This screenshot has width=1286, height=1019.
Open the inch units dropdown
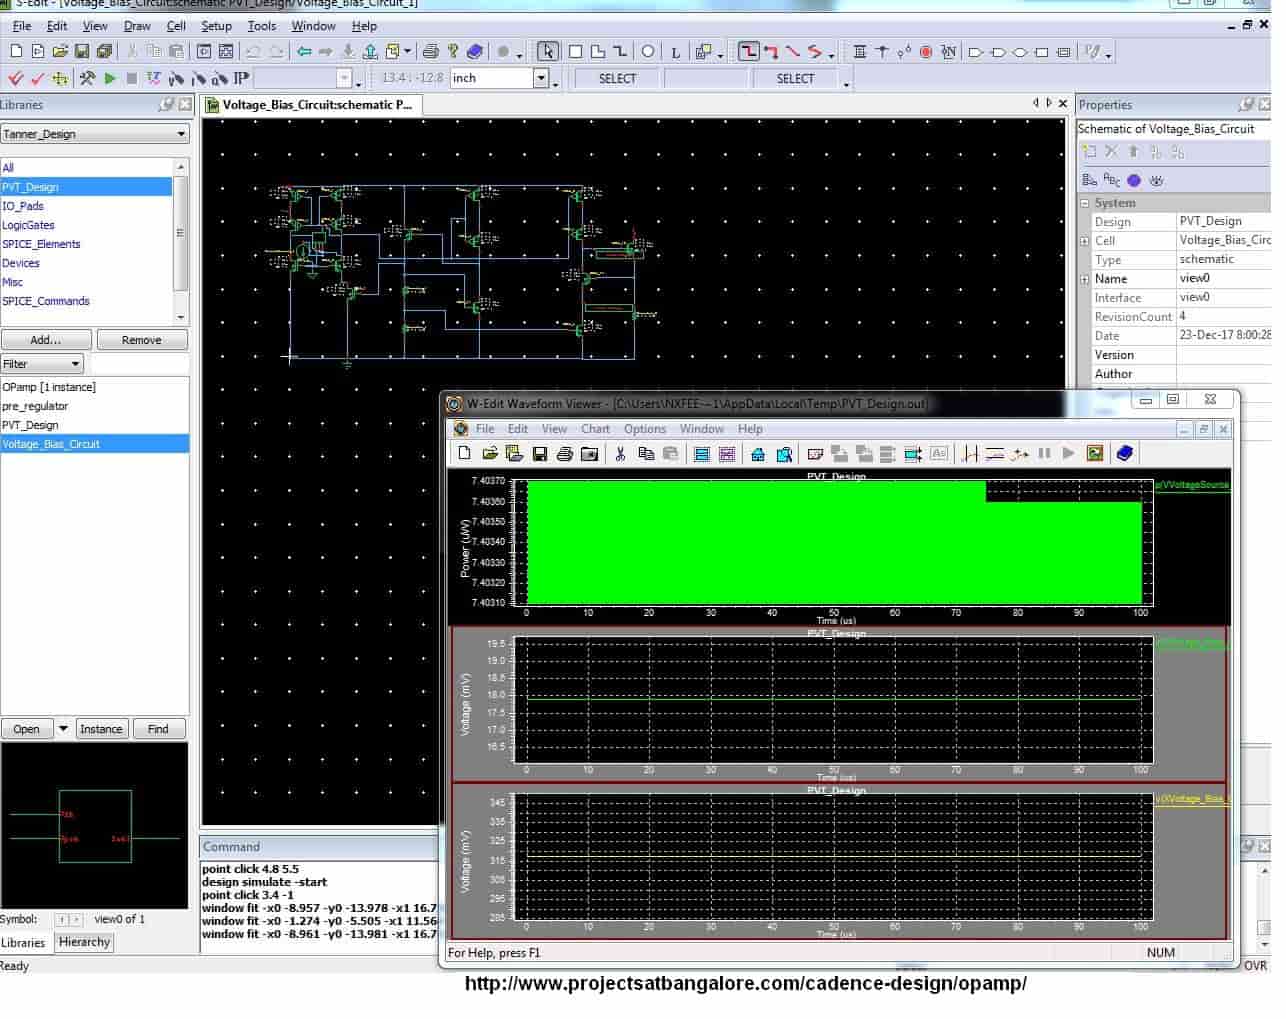click(541, 78)
